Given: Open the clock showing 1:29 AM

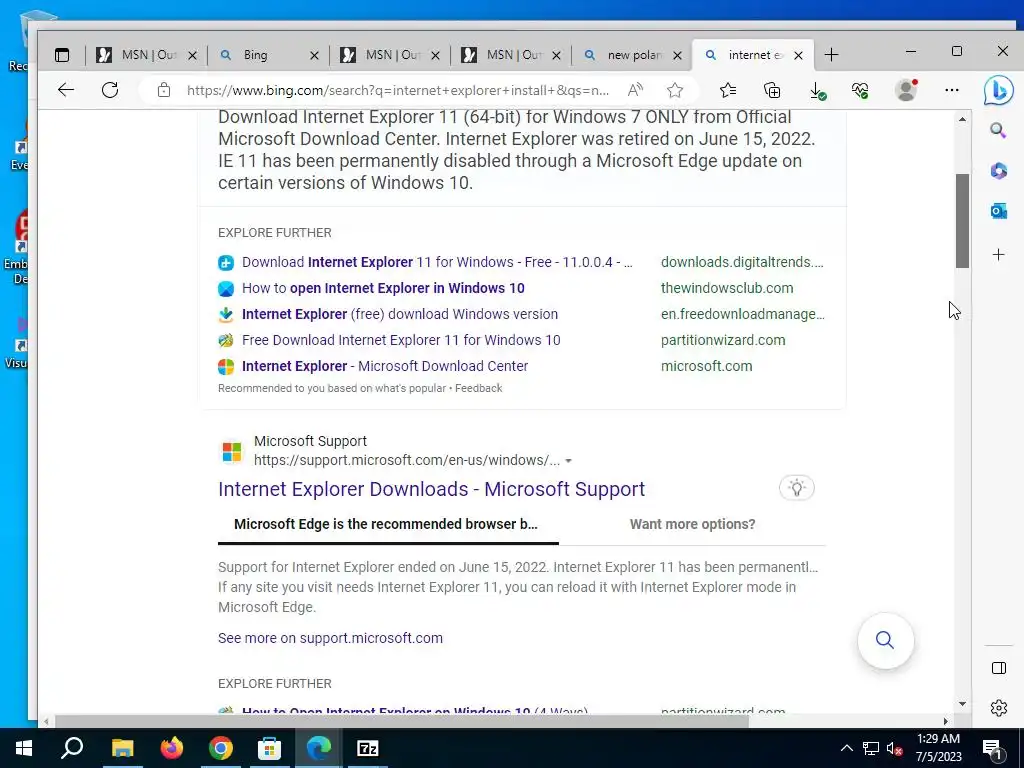Looking at the screenshot, I should [938, 748].
